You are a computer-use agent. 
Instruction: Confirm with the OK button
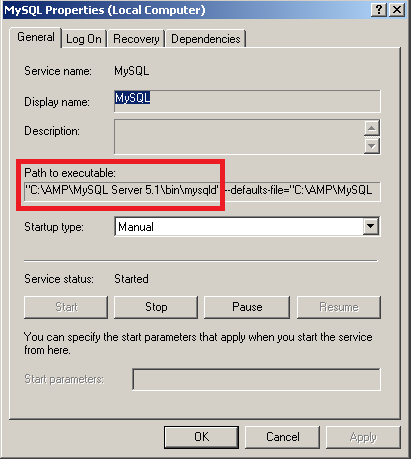tap(201, 437)
